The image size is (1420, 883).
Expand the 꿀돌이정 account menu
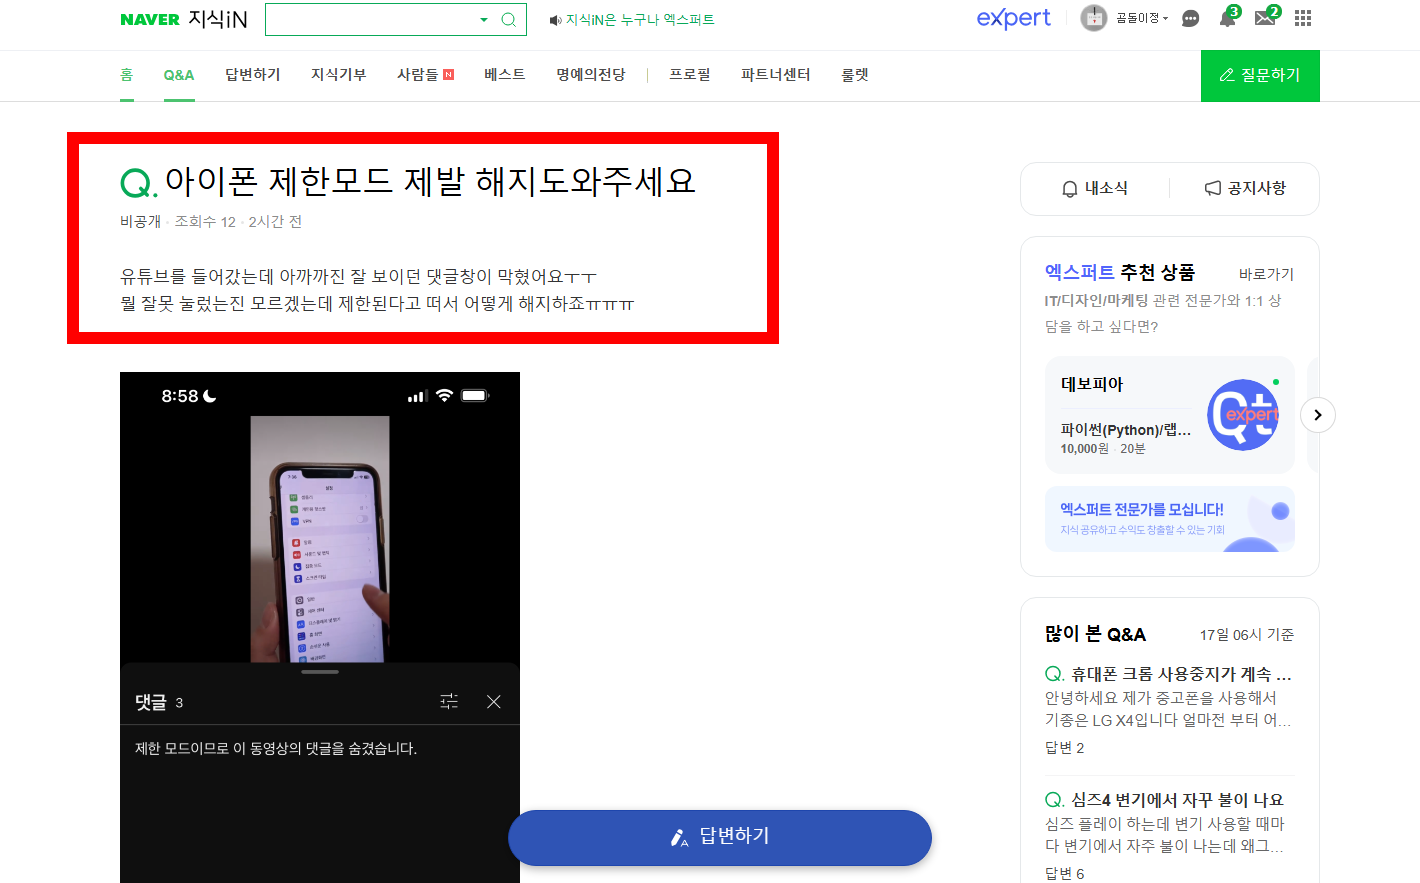click(x=1142, y=18)
